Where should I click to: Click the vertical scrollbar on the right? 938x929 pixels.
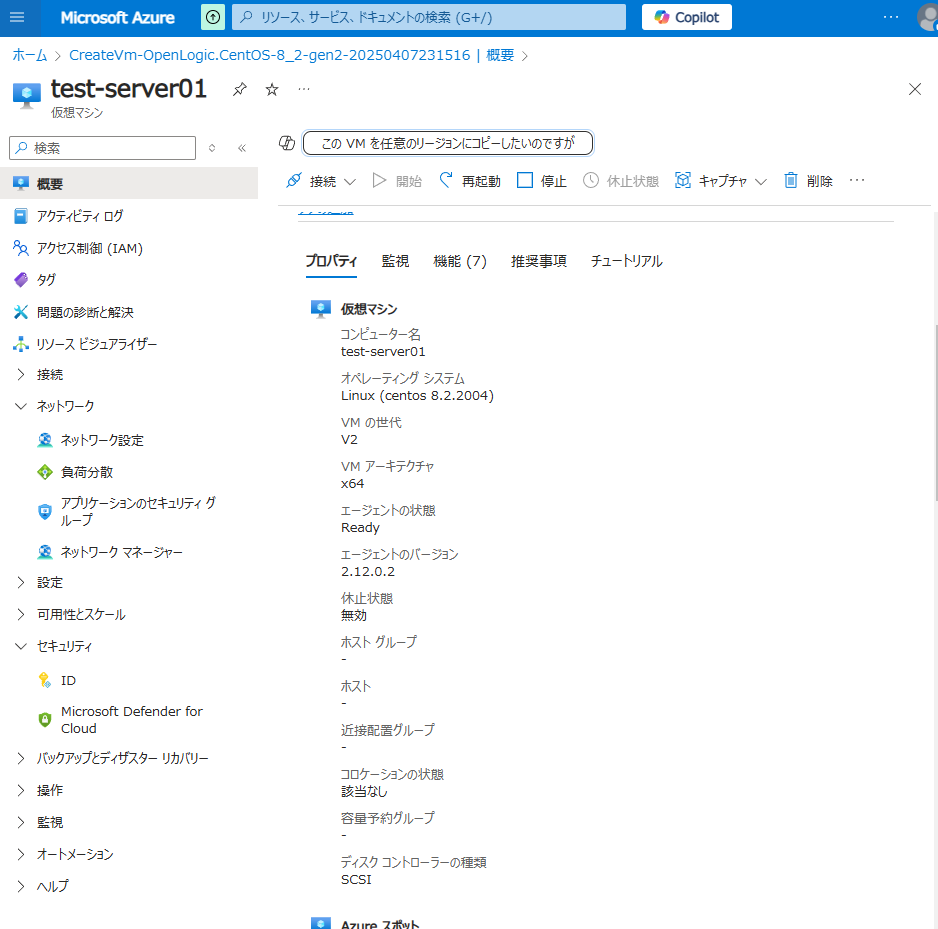934,412
